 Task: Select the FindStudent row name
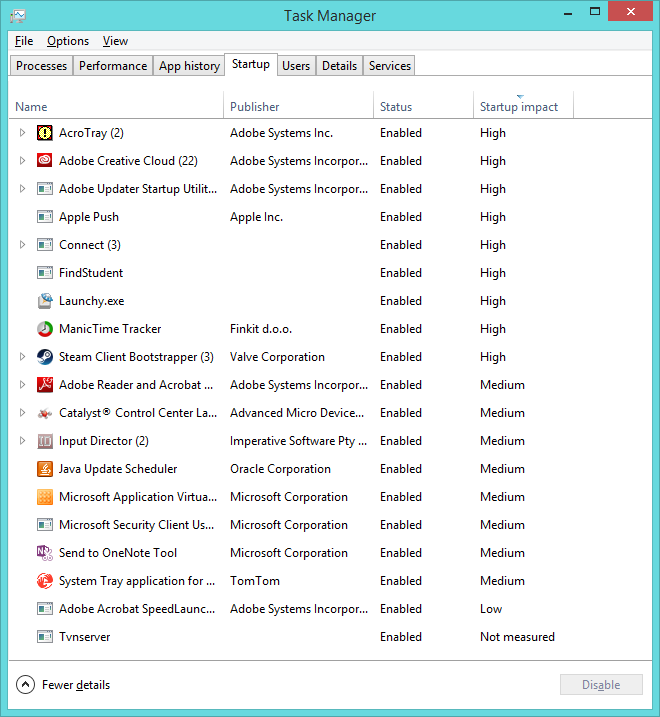click(x=91, y=273)
